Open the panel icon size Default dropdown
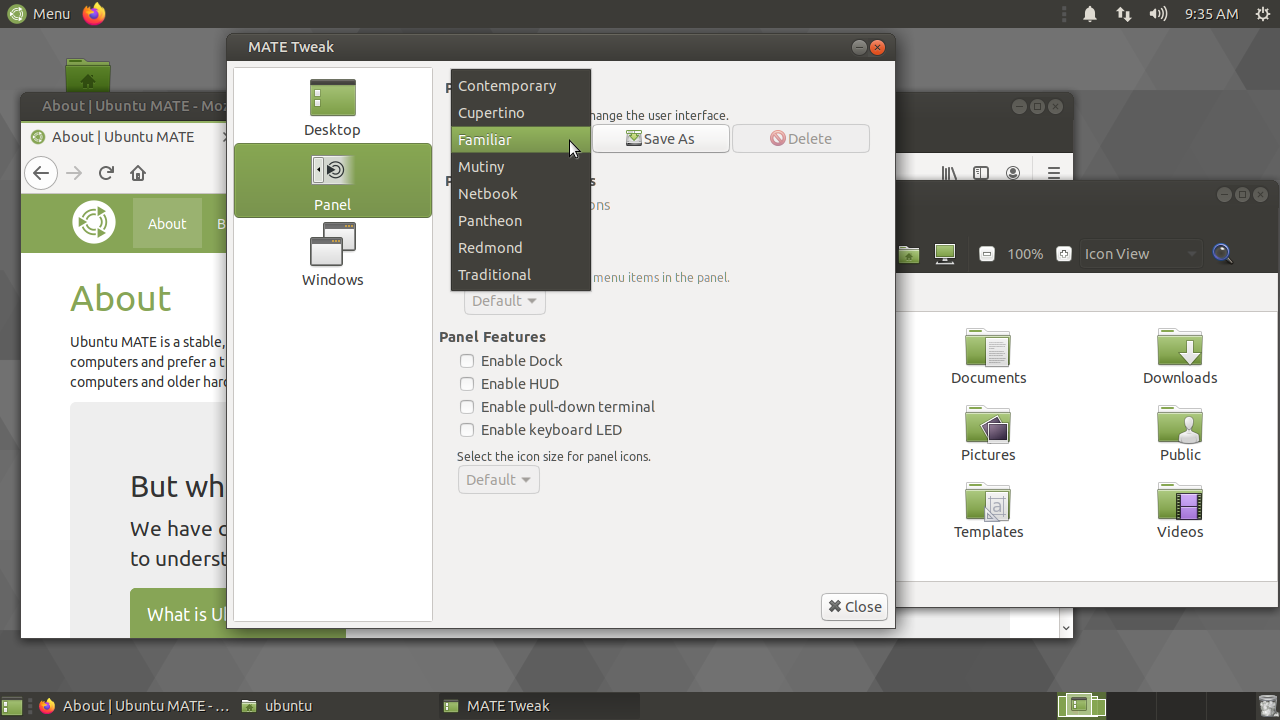This screenshot has width=1280, height=720. pyautogui.click(x=499, y=480)
